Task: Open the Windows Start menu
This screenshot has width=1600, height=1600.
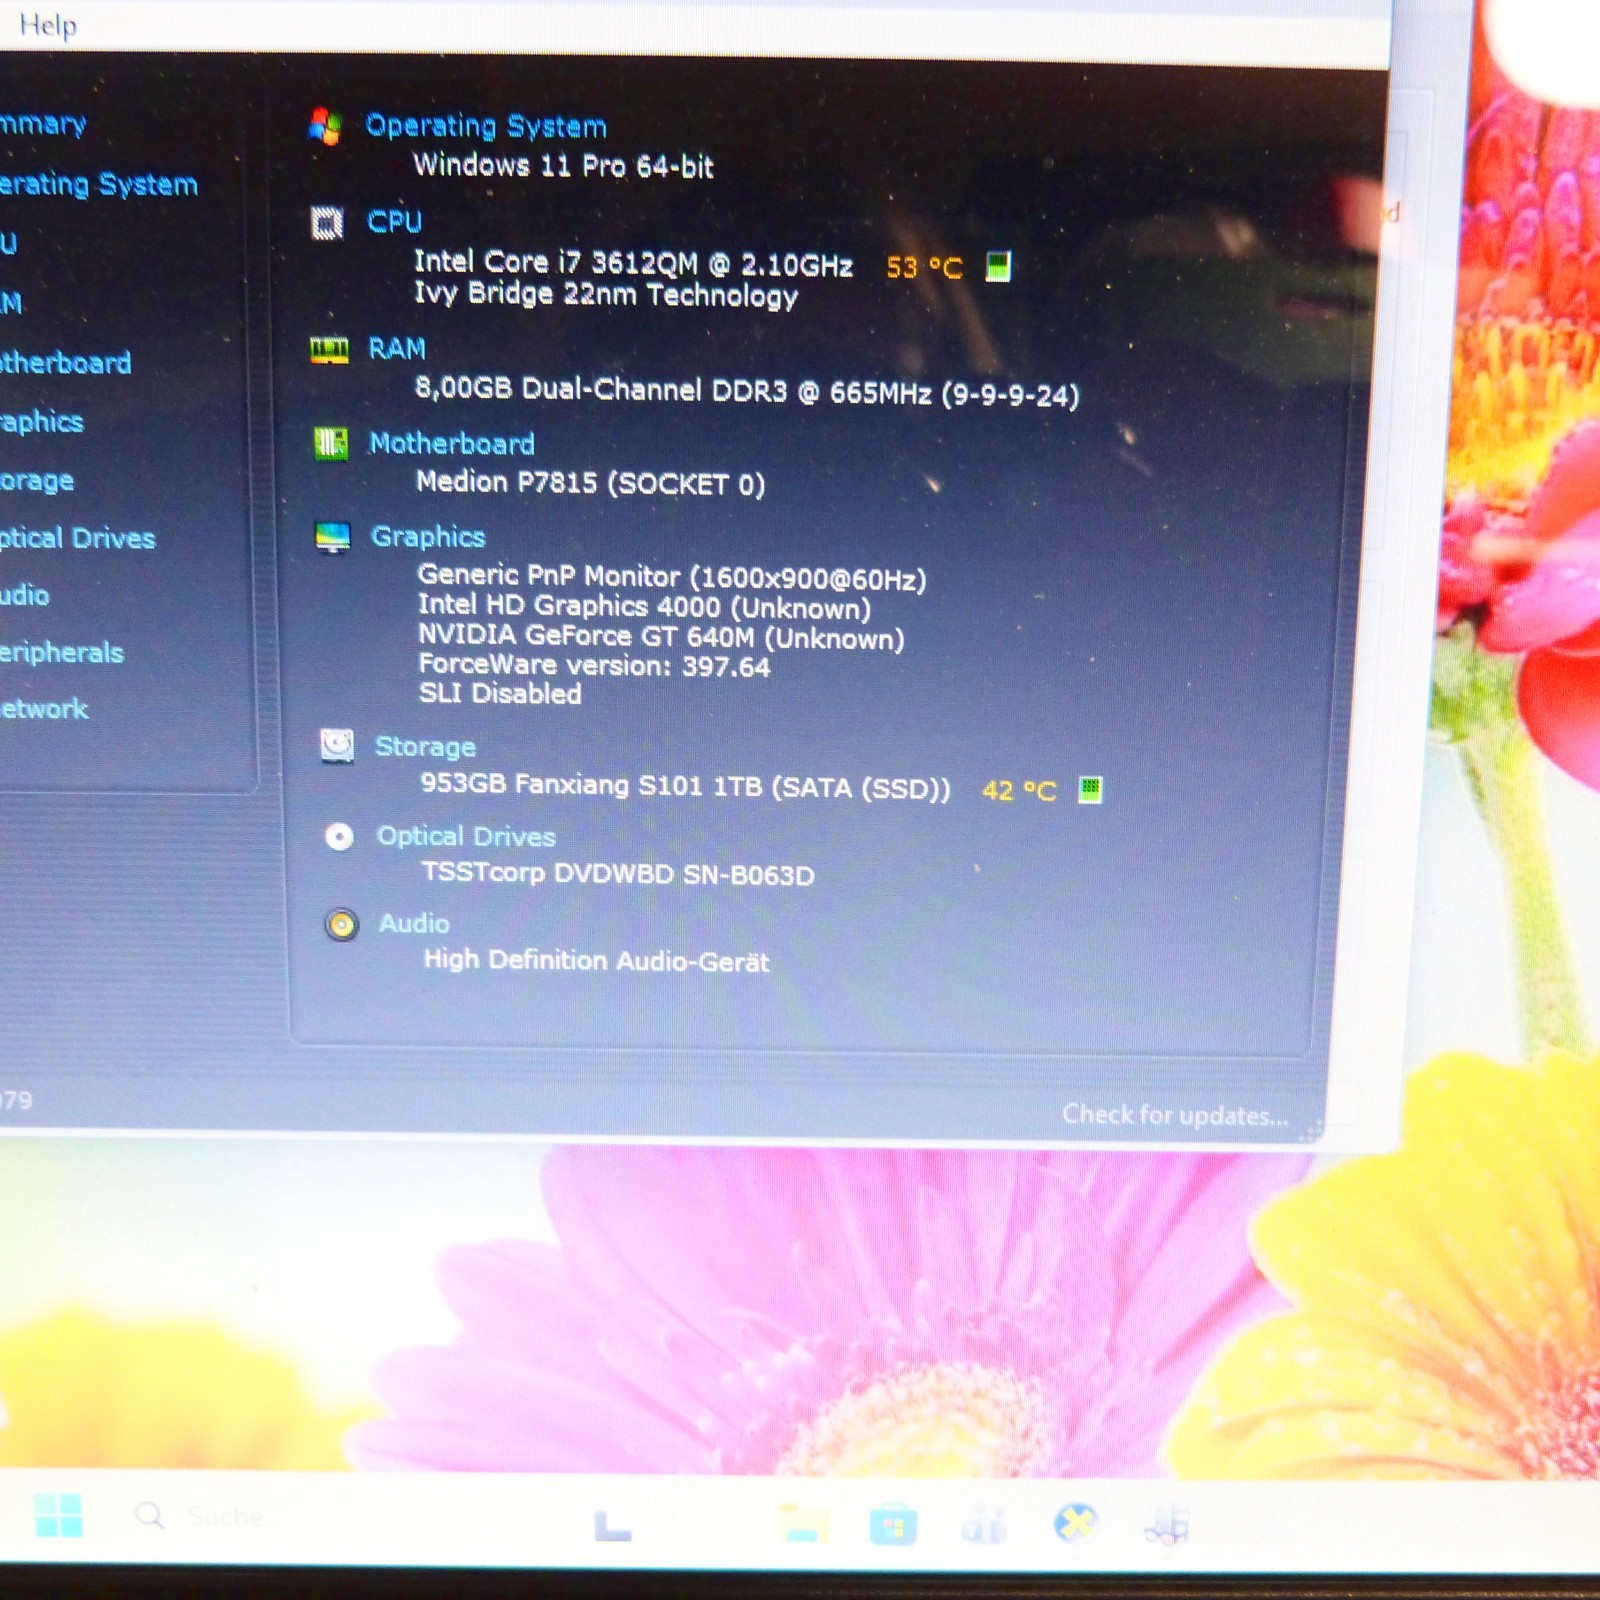Action: point(58,1515)
